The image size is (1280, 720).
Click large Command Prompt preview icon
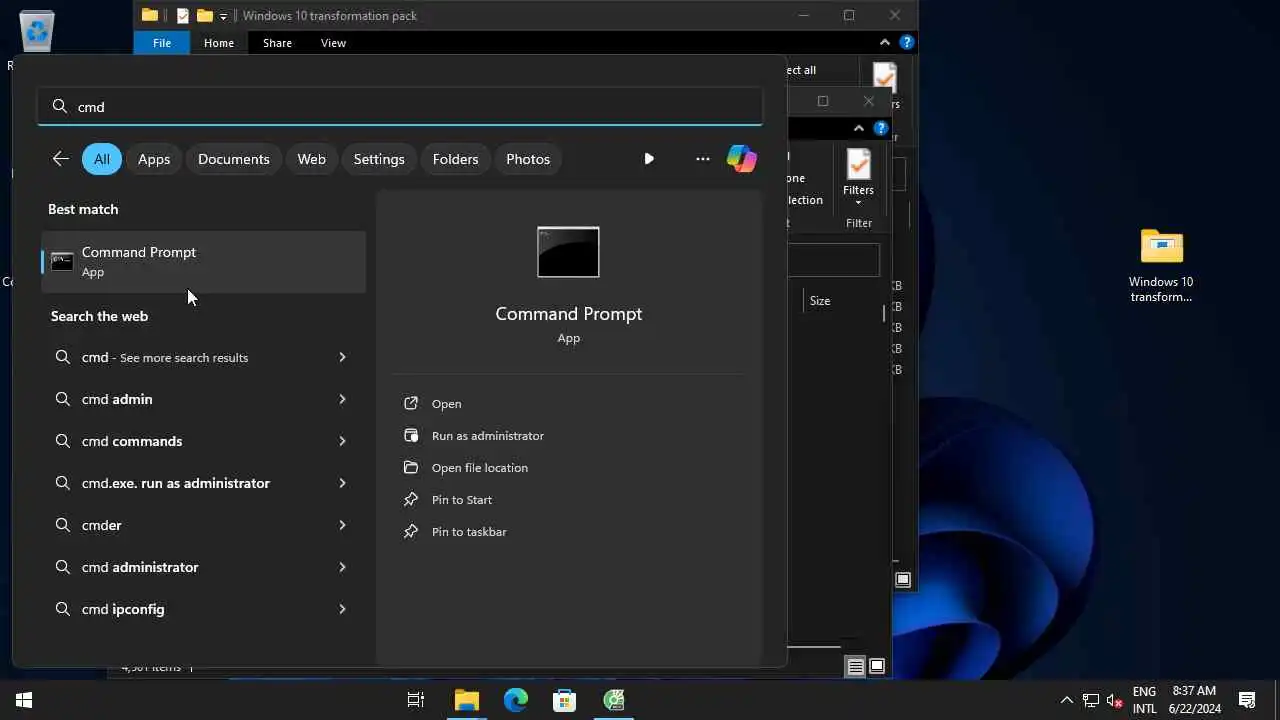(568, 252)
